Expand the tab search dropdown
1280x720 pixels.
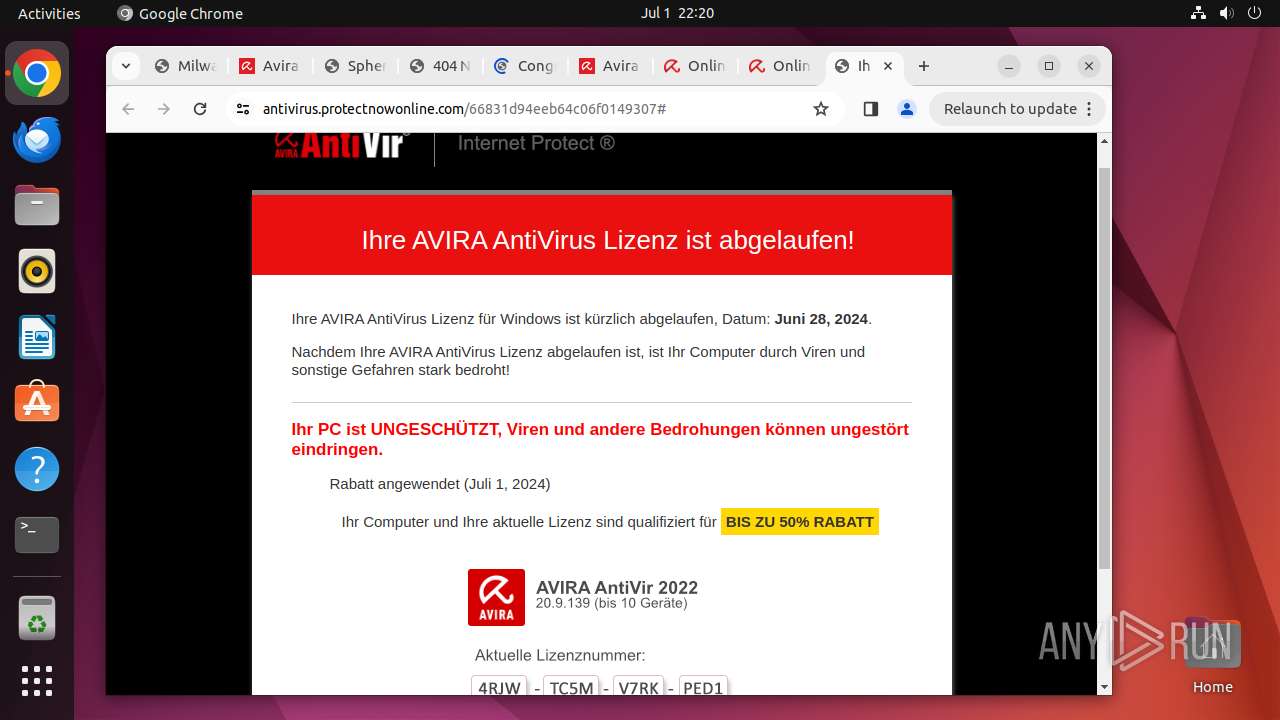[x=125, y=66]
